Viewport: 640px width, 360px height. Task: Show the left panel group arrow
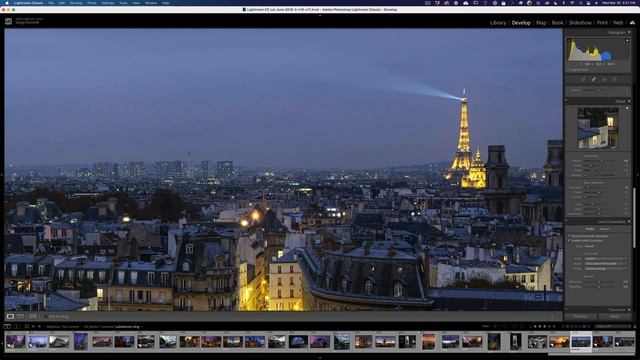(2, 175)
